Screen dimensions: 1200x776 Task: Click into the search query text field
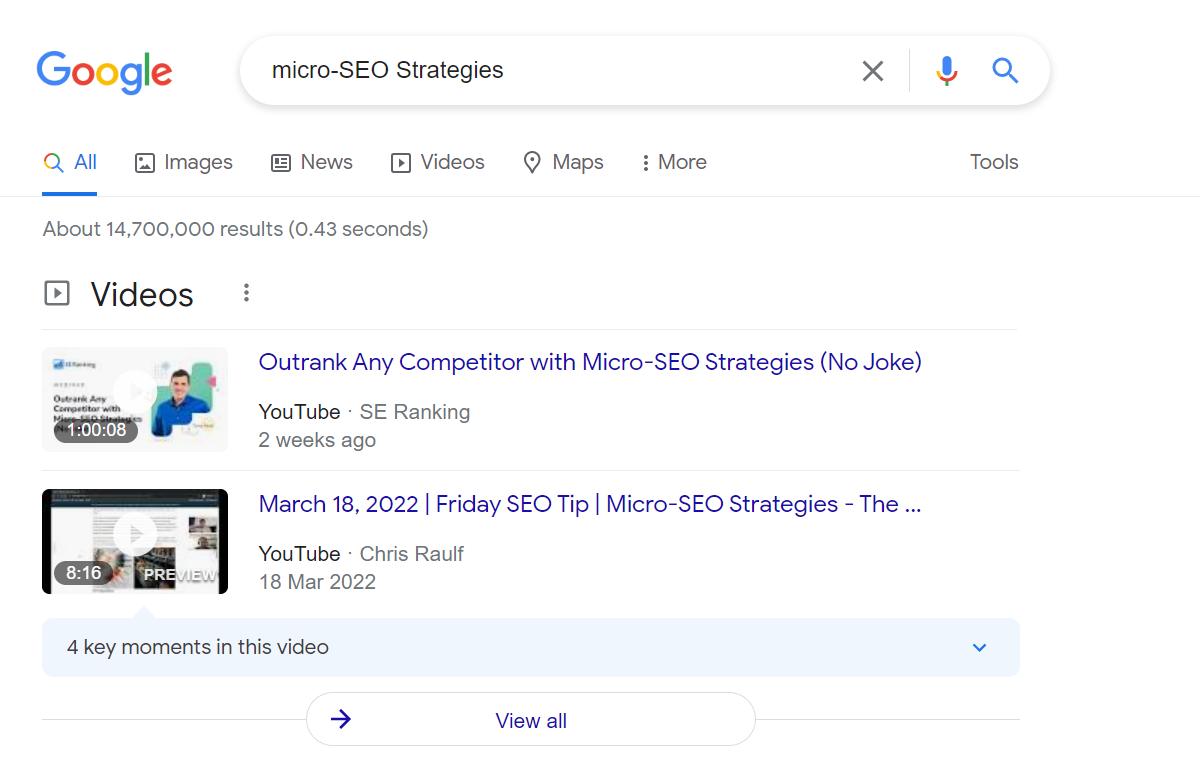pos(550,71)
